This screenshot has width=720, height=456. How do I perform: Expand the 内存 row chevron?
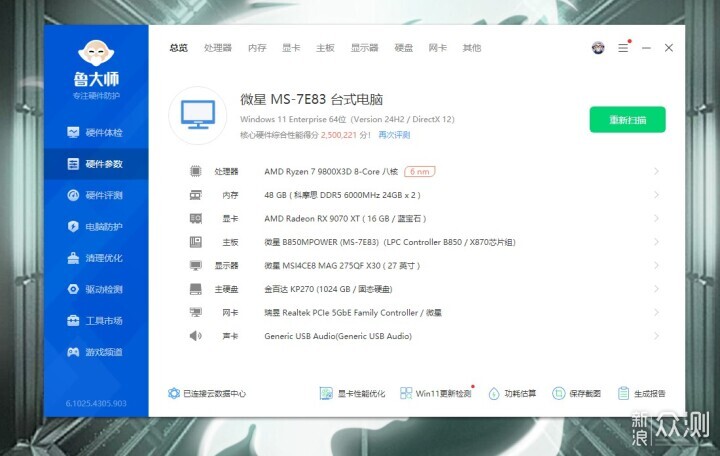pyautogui.click(x=657, y=195)
